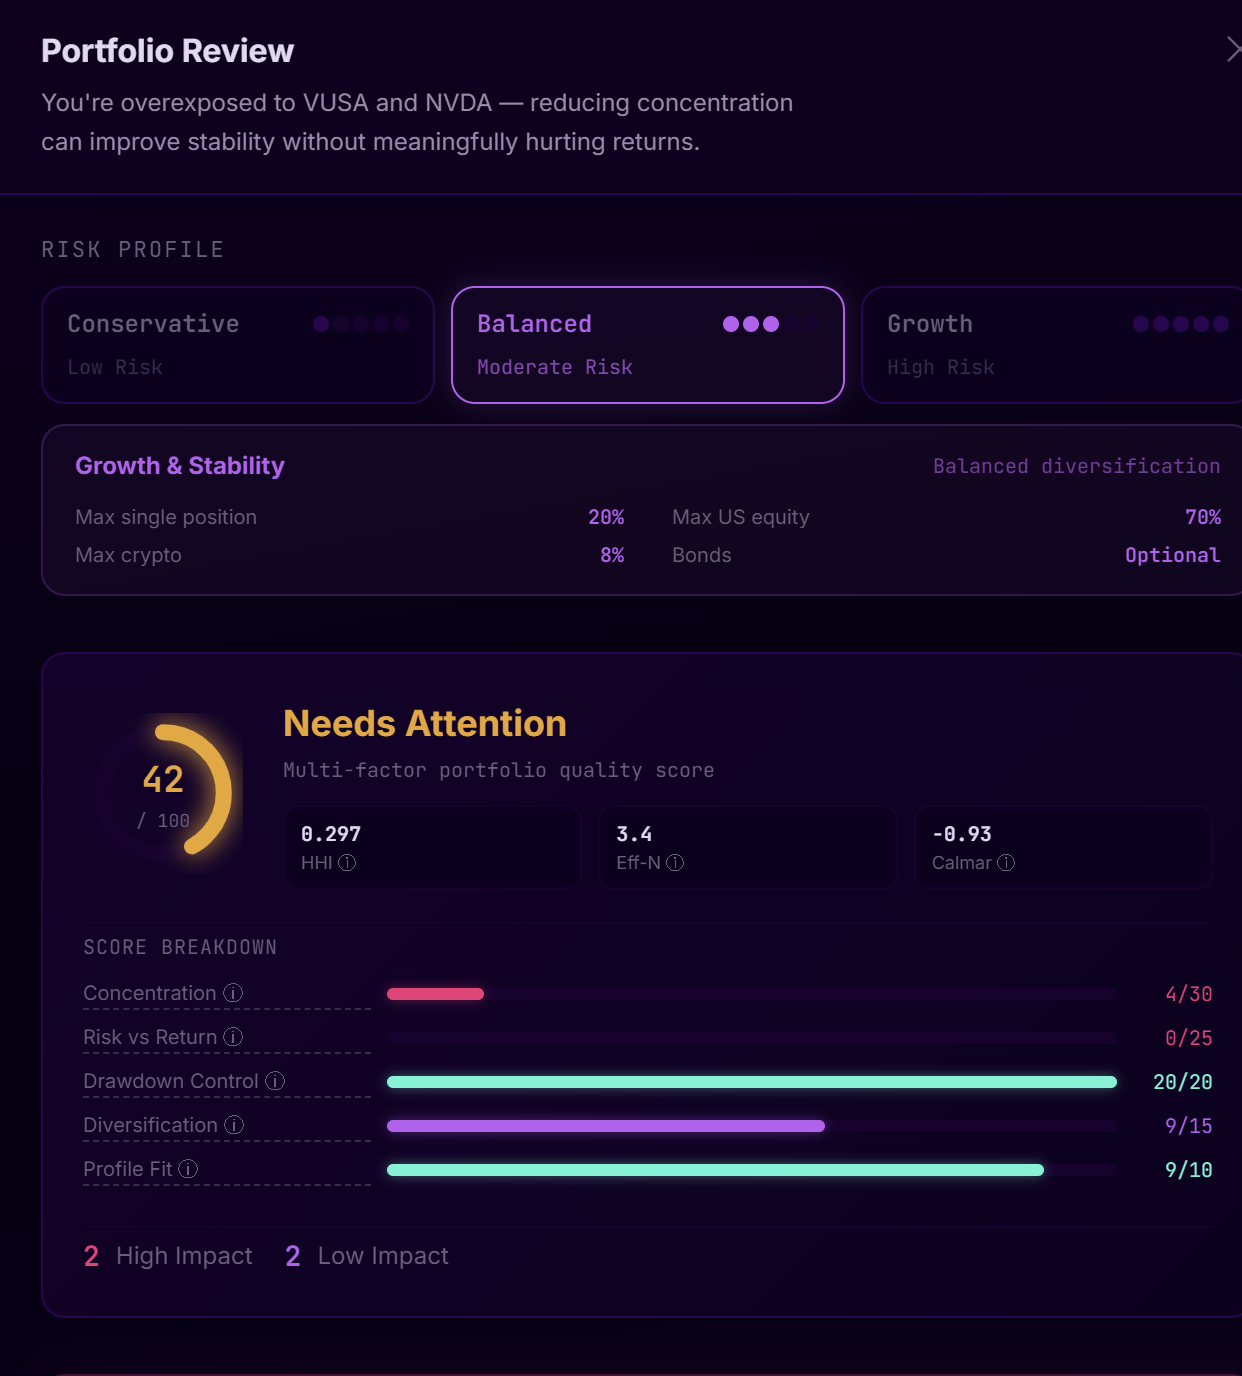Switch to the Growth risk profile
1242x1376 pixels.
[x=1050, y=345]
